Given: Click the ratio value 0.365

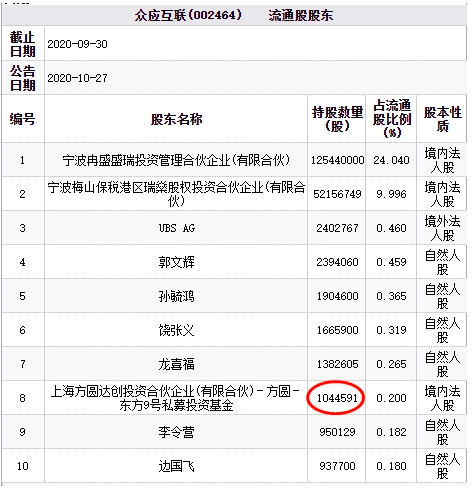Looking at the screenshot, I should 391,296.
